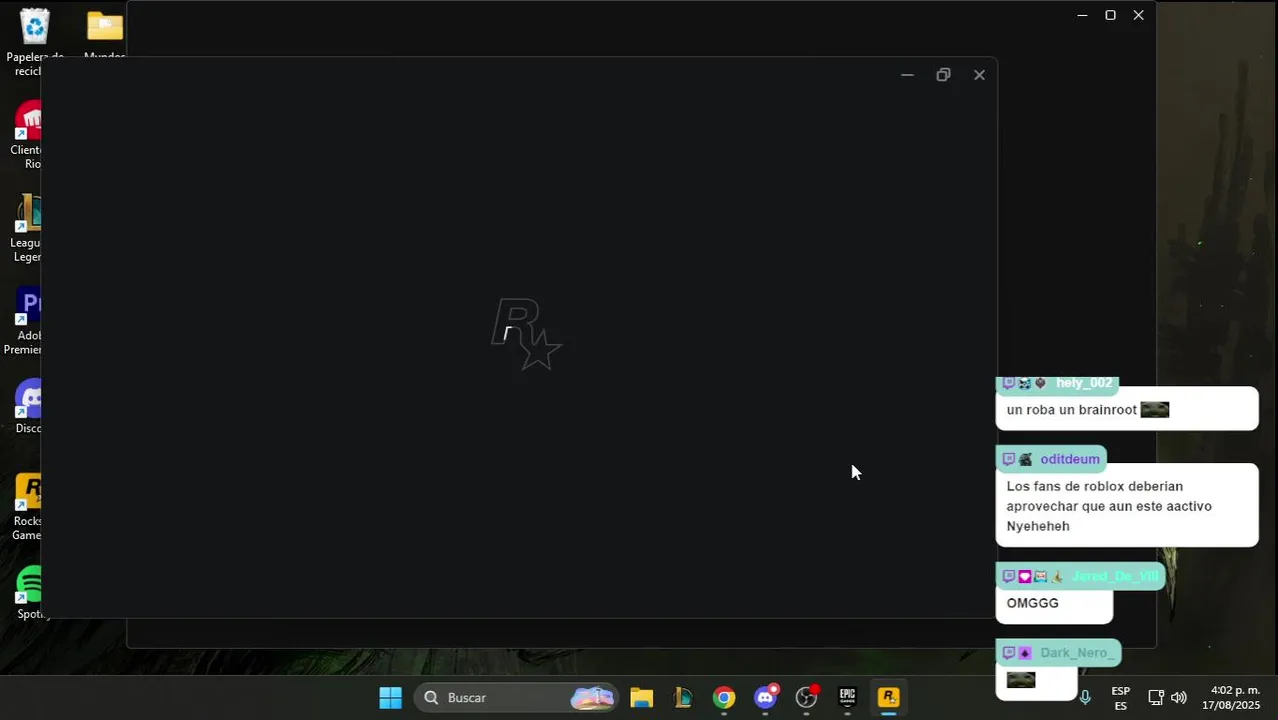Click the chat message 'un roba un brainroot'
The image size is (1278, 720).
(x=1071, y=410)
